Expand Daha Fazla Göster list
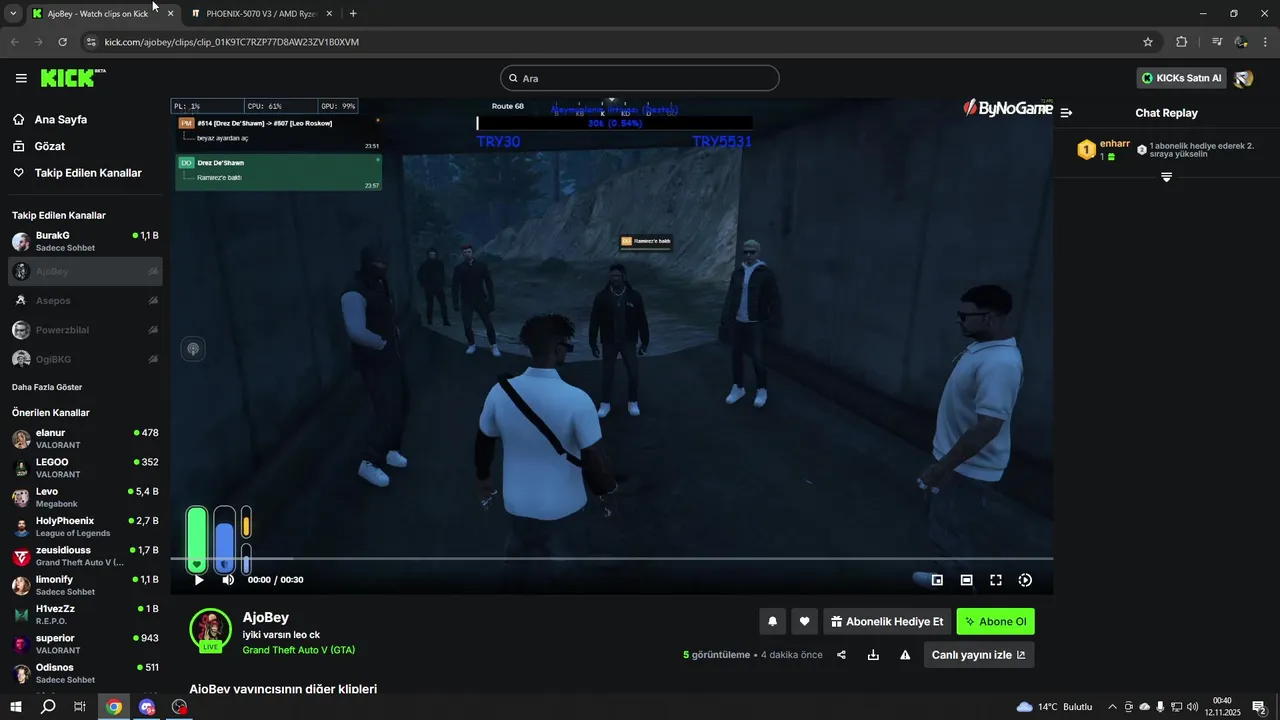The height and width of the screenshot is (720, 1280). [x=47, y=387]
